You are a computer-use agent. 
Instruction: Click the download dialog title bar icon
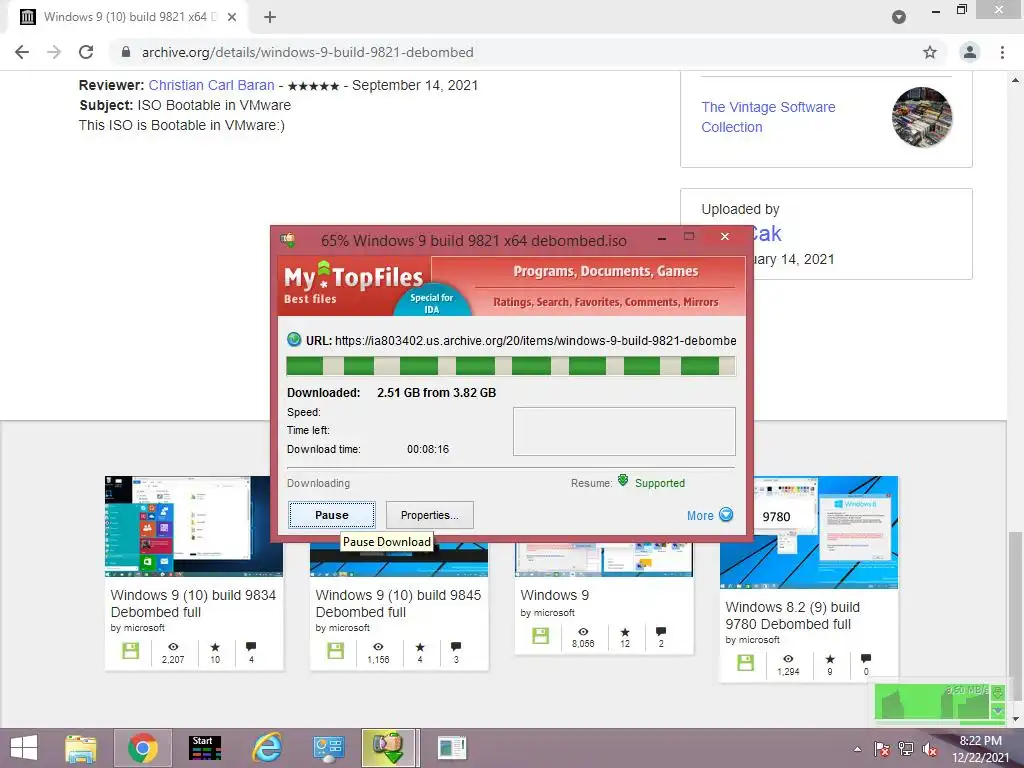pos(288,240)
